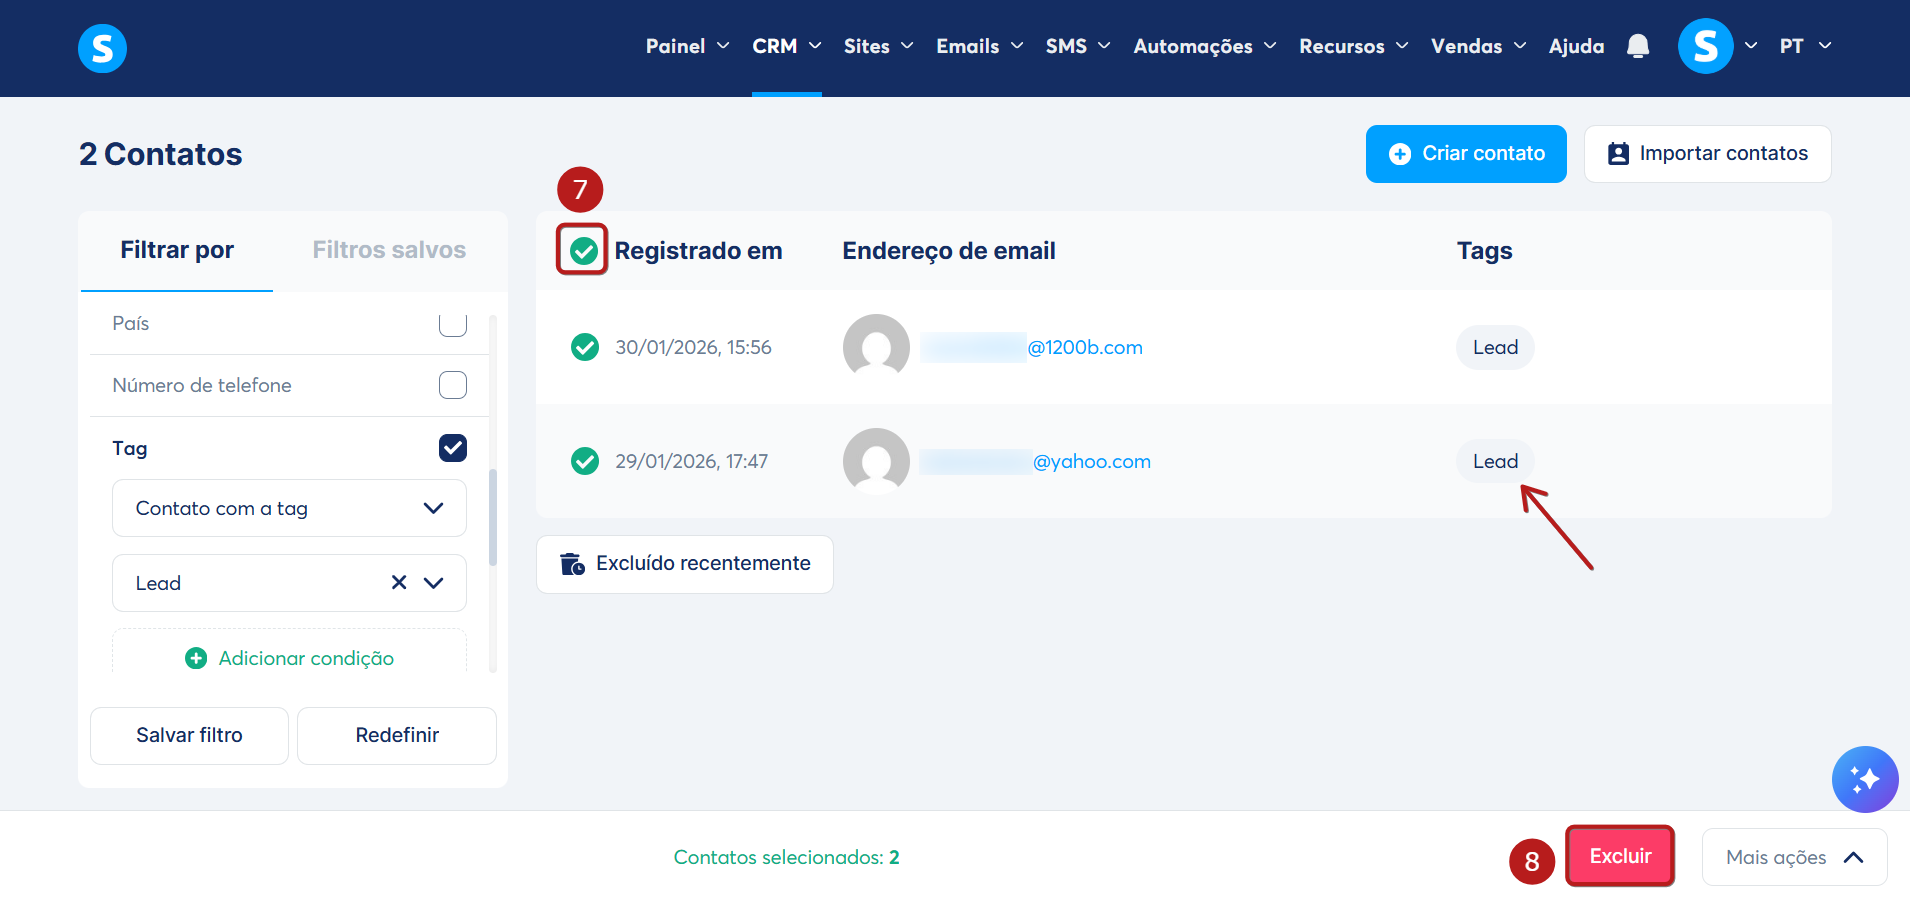Expand the Mais ações menu

[1794, 857]
